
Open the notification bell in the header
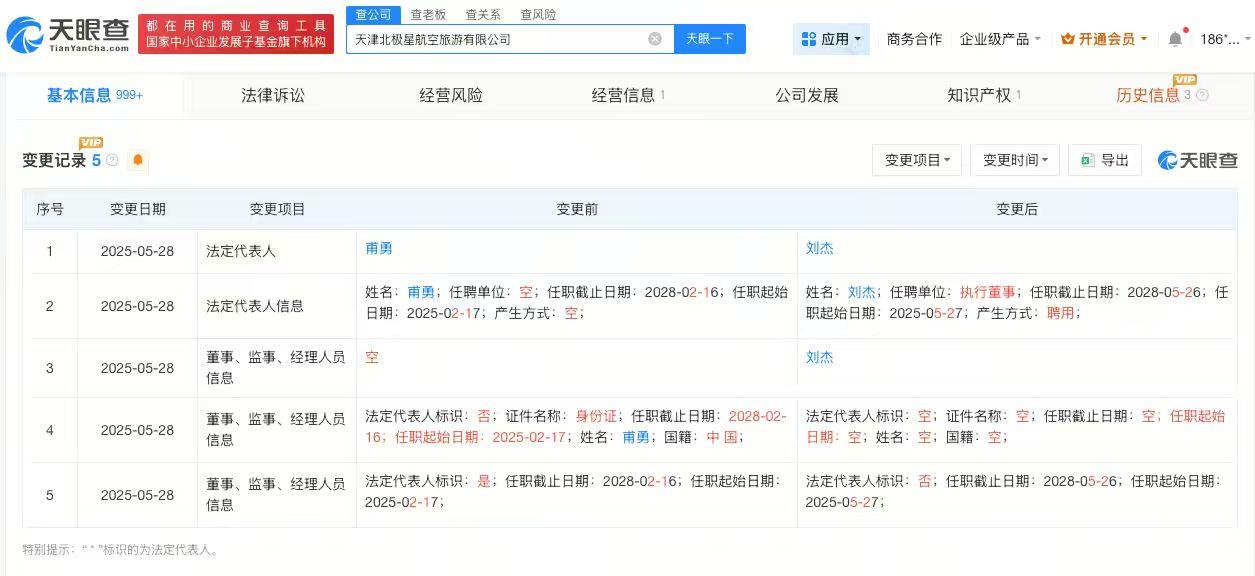pyautogui.click(x=1175, y=39)
